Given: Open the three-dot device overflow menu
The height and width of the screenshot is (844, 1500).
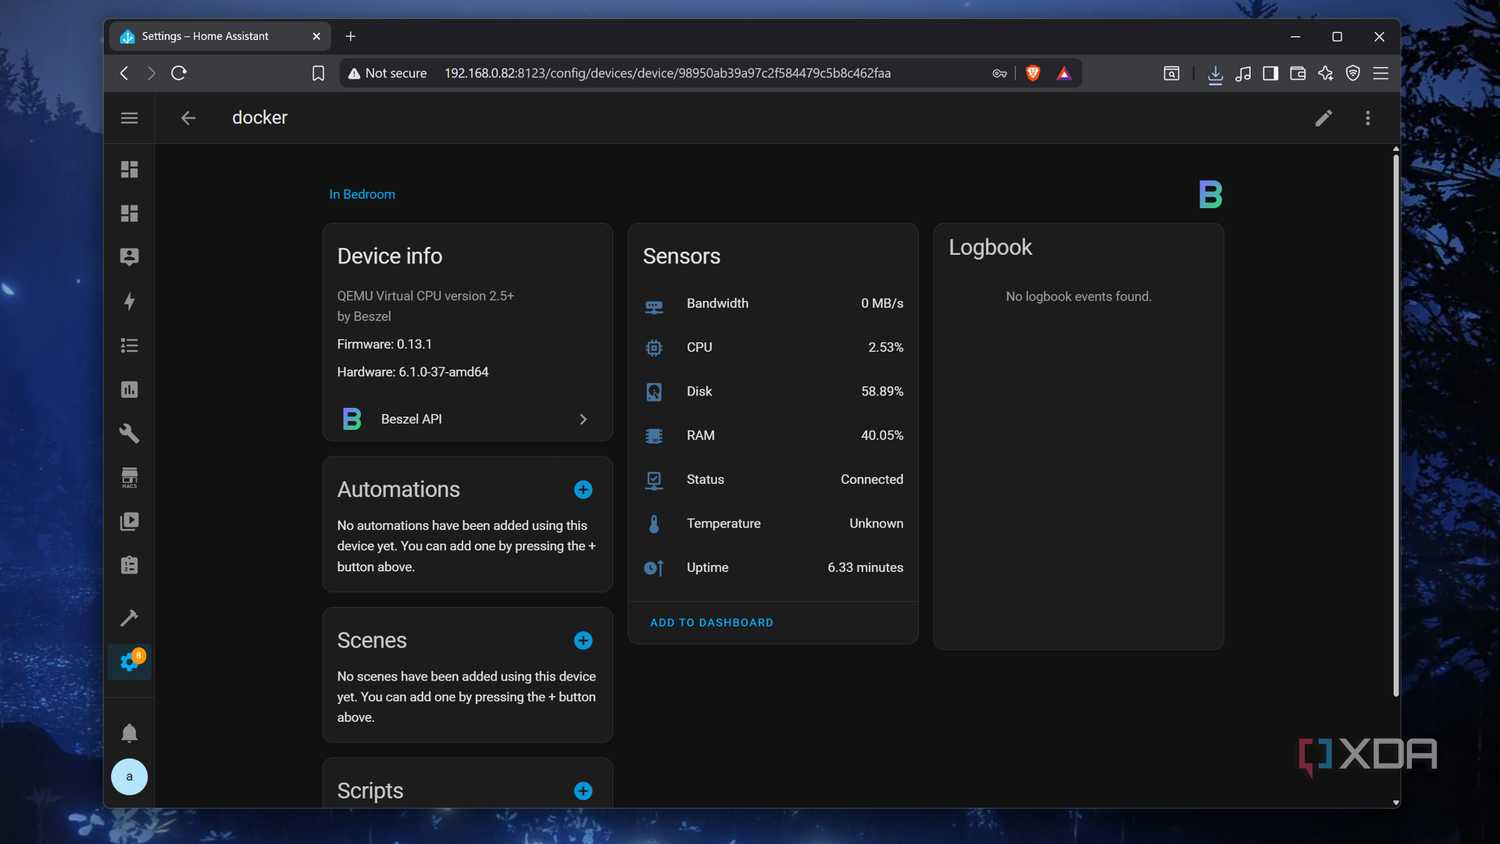Looking at the screenshot, I should [x=1367, y=118].
